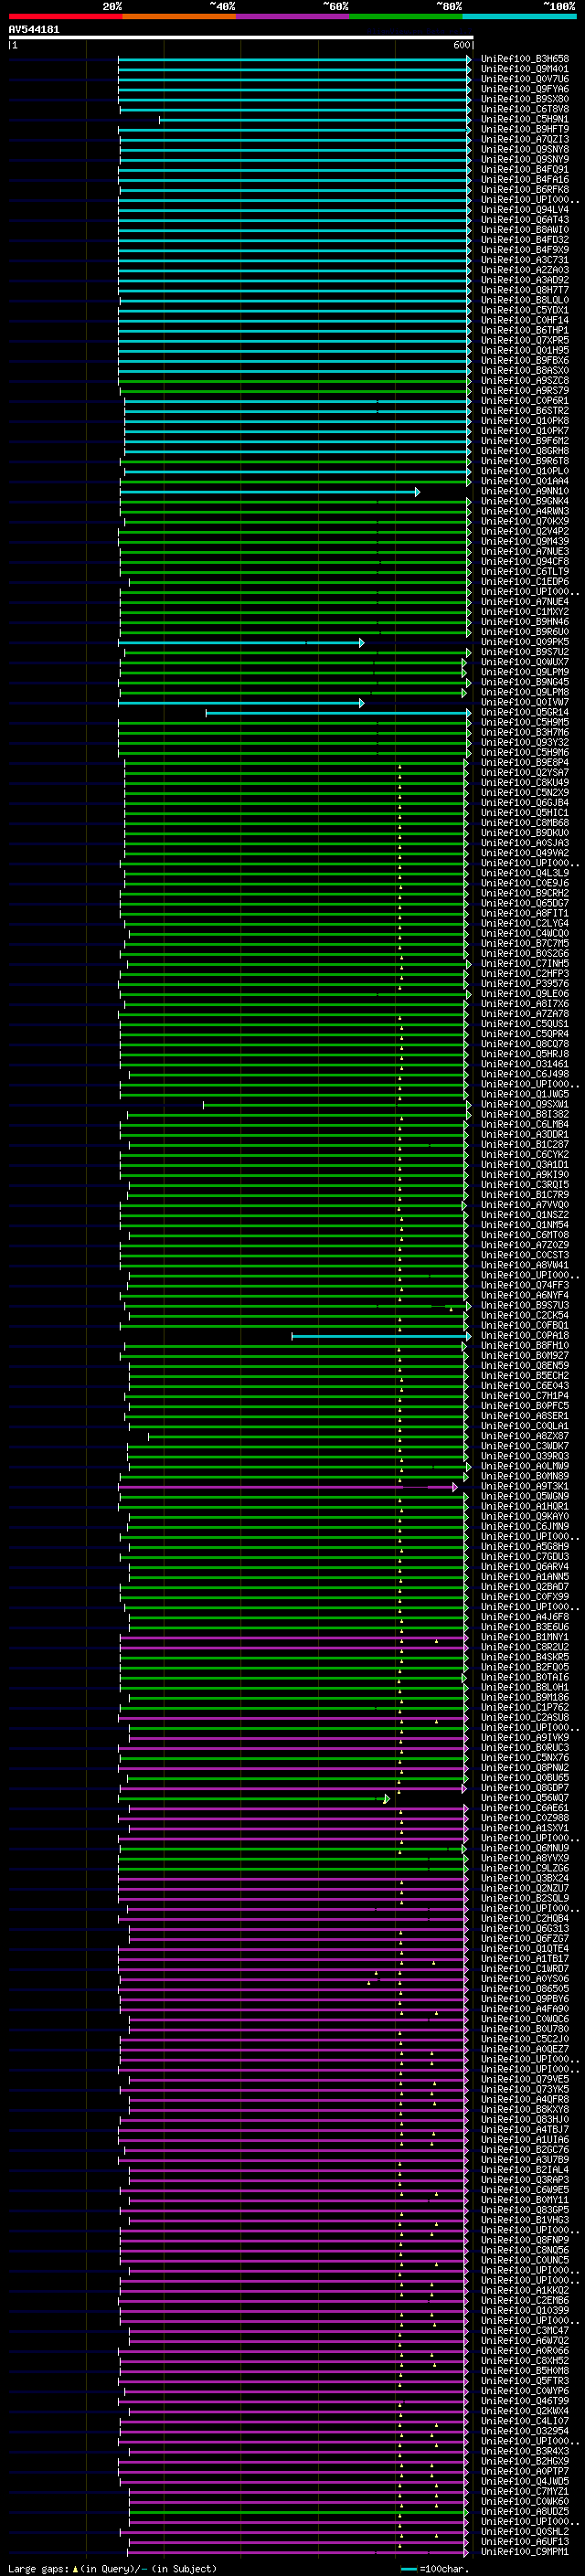Select label UniRef100_Q0SHL2
Image resolution: width=585 pixels, height=2576 pixels.
(525, 2533)
